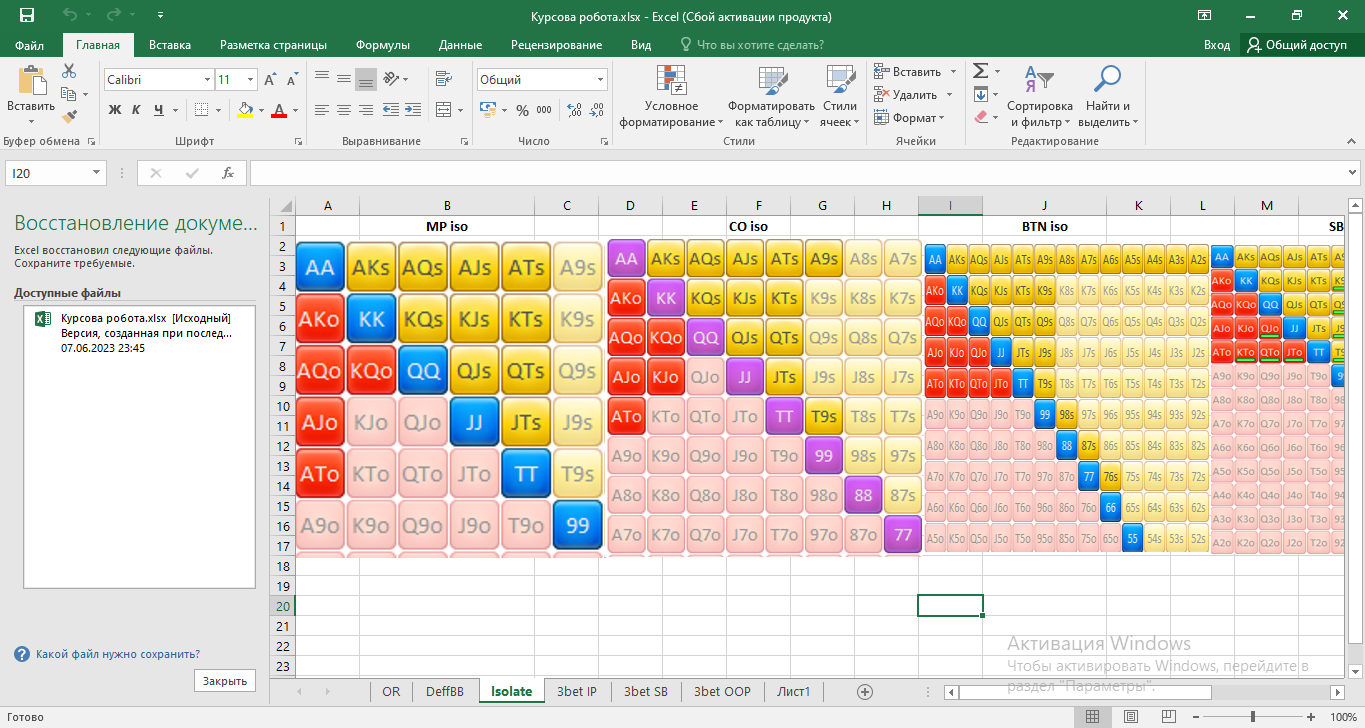Screen dimensions: 1365x728
Task: Open the Файл tab
Action: tap(30, 45)
